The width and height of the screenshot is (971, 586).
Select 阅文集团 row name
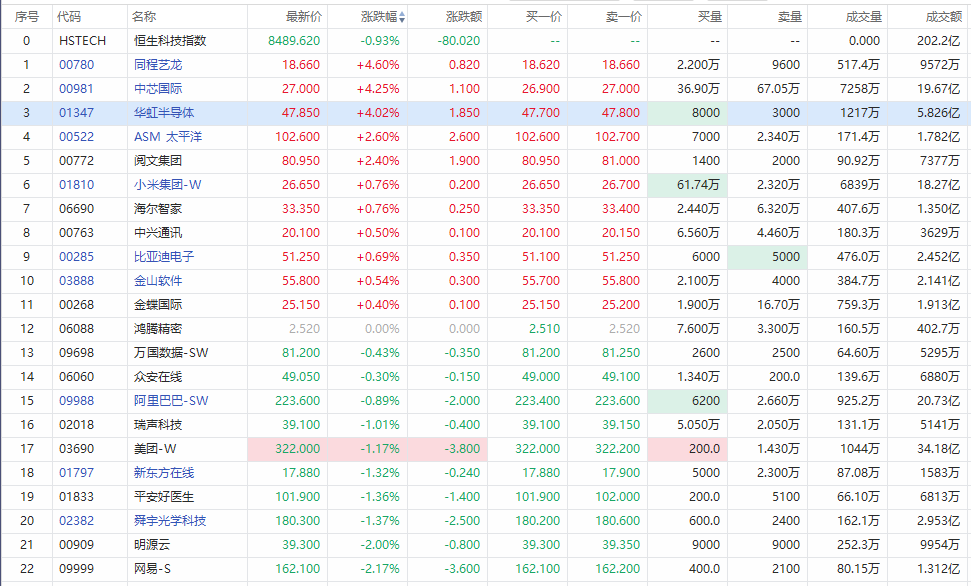(x=158, y=161)
